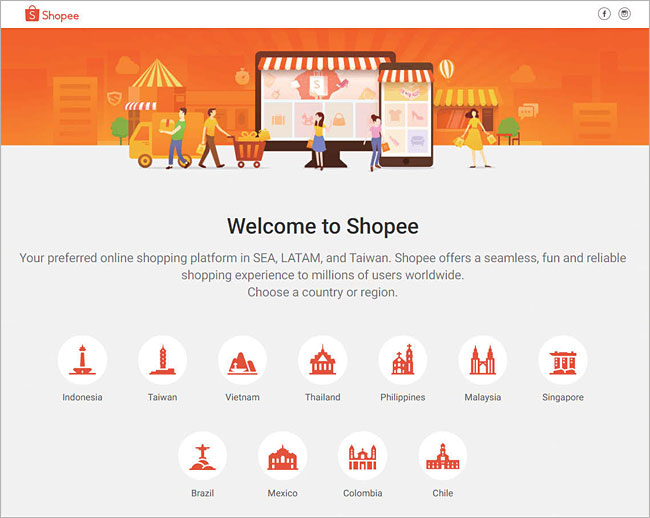The height and width of the screenshot is (518, 650).
Task: Pick the Malaysia twin towers icon
Action: 483,360
